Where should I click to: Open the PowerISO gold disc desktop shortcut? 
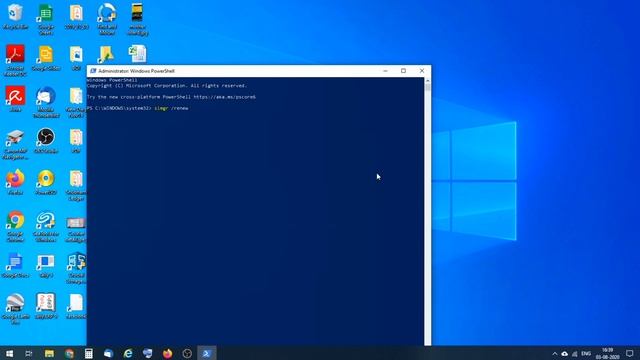point(46,182)
